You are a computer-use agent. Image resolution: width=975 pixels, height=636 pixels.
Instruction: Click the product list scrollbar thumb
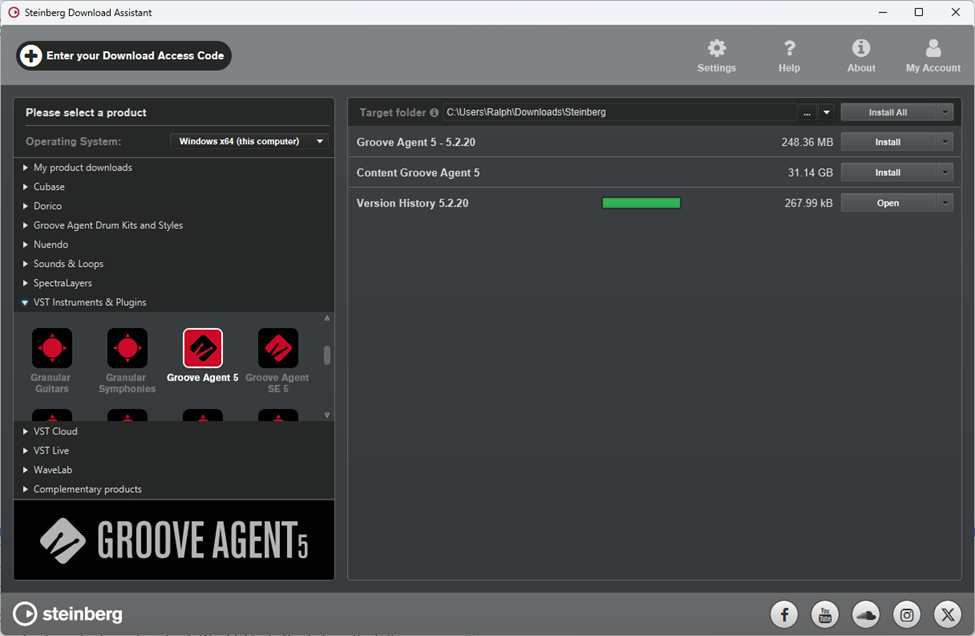coord(327,355)
